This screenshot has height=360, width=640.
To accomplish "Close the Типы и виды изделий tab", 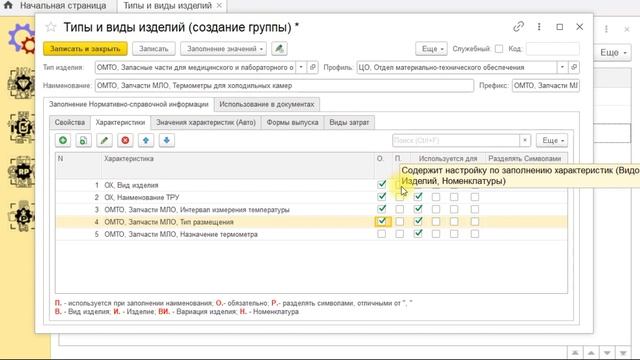I will point(219,6).
